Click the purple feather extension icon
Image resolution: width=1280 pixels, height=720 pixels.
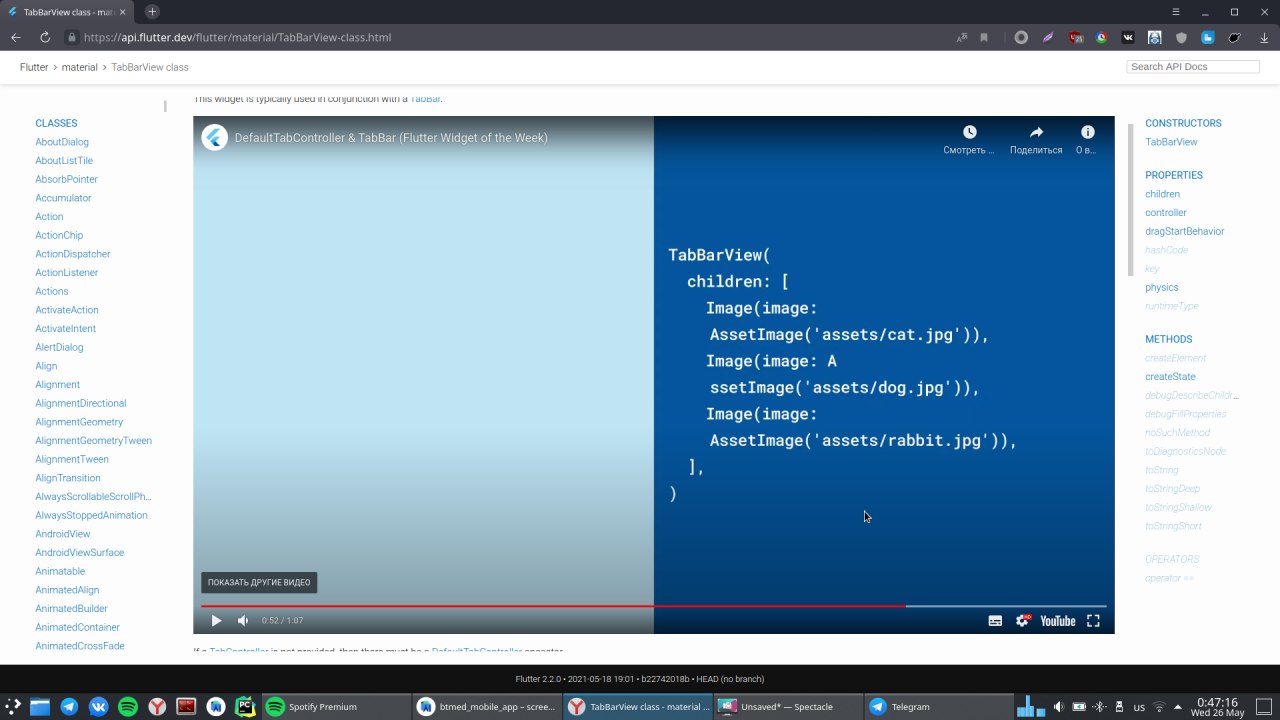tap(1048, 37)
